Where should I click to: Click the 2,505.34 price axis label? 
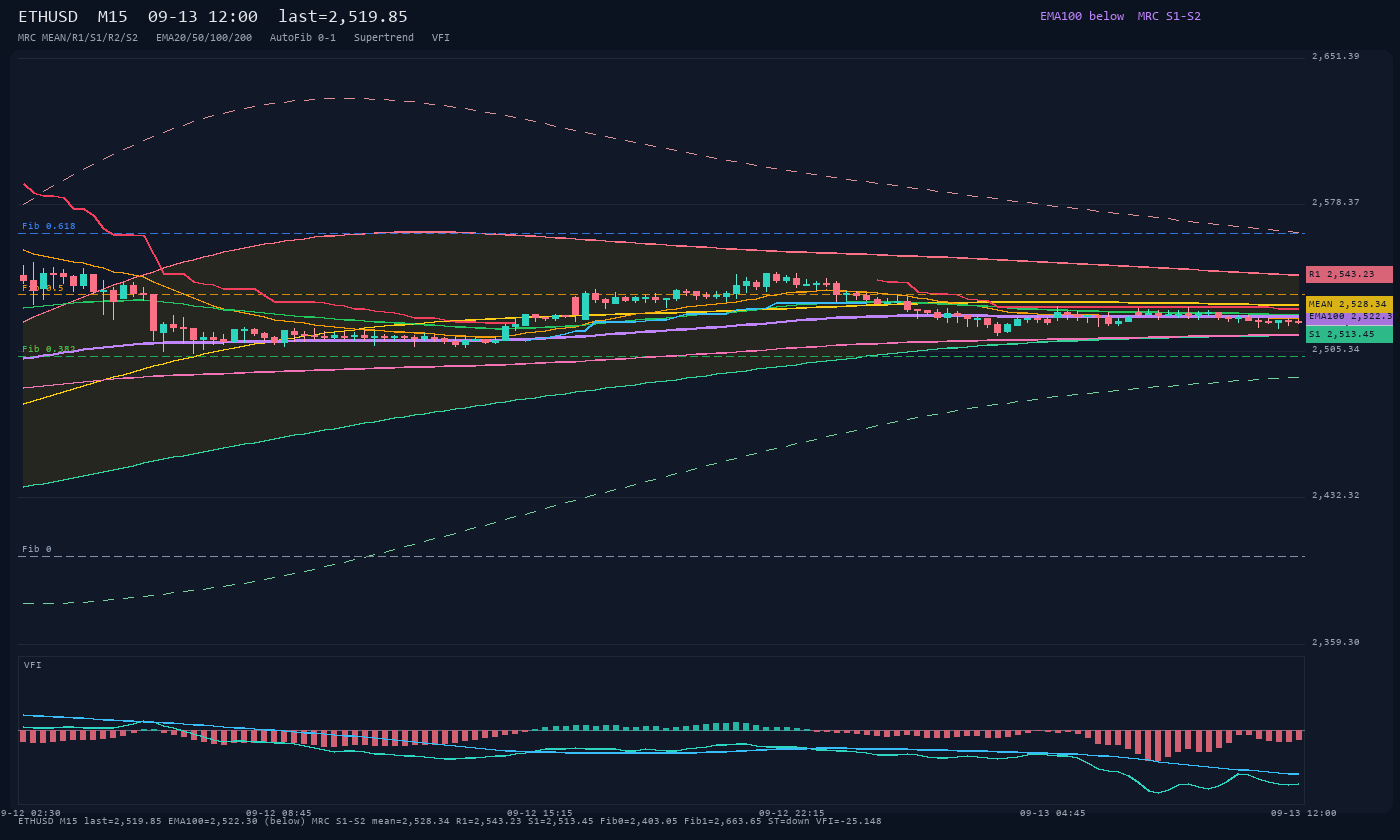pyautogui.click(x=1336, y=349)
